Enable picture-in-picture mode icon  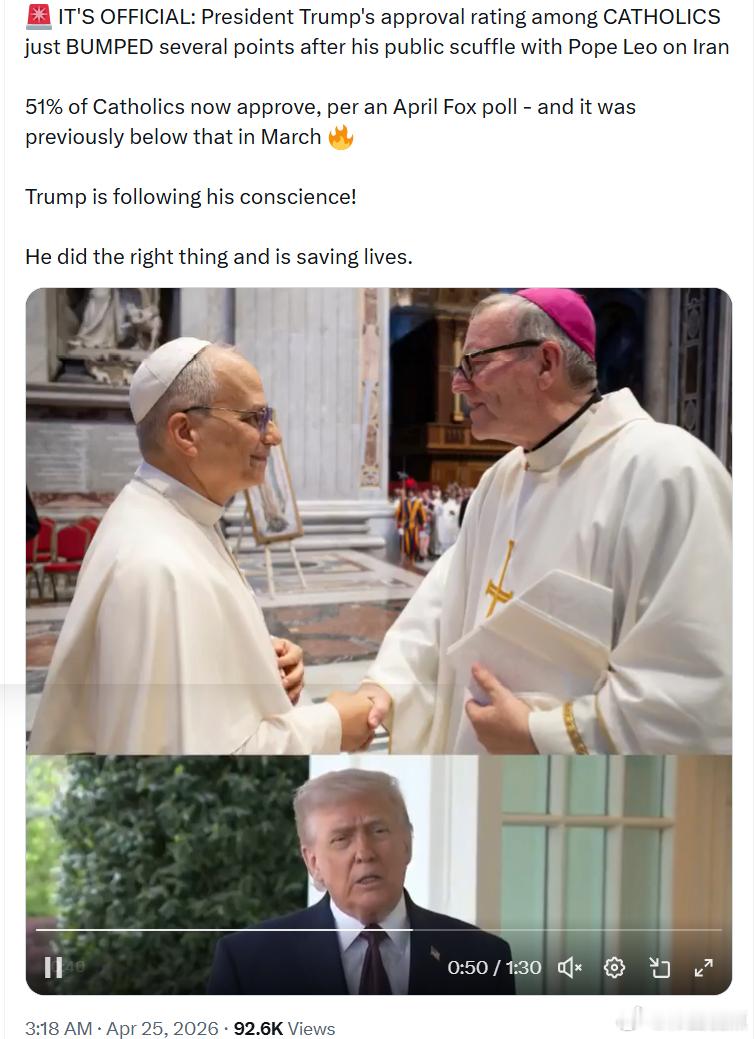click(659, 968)
